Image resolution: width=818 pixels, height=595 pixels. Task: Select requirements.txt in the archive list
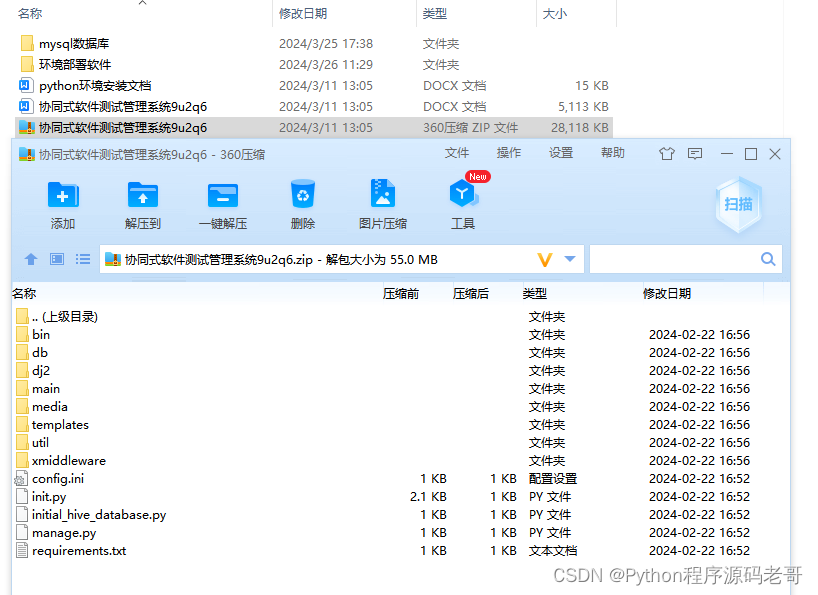point(78,550)
